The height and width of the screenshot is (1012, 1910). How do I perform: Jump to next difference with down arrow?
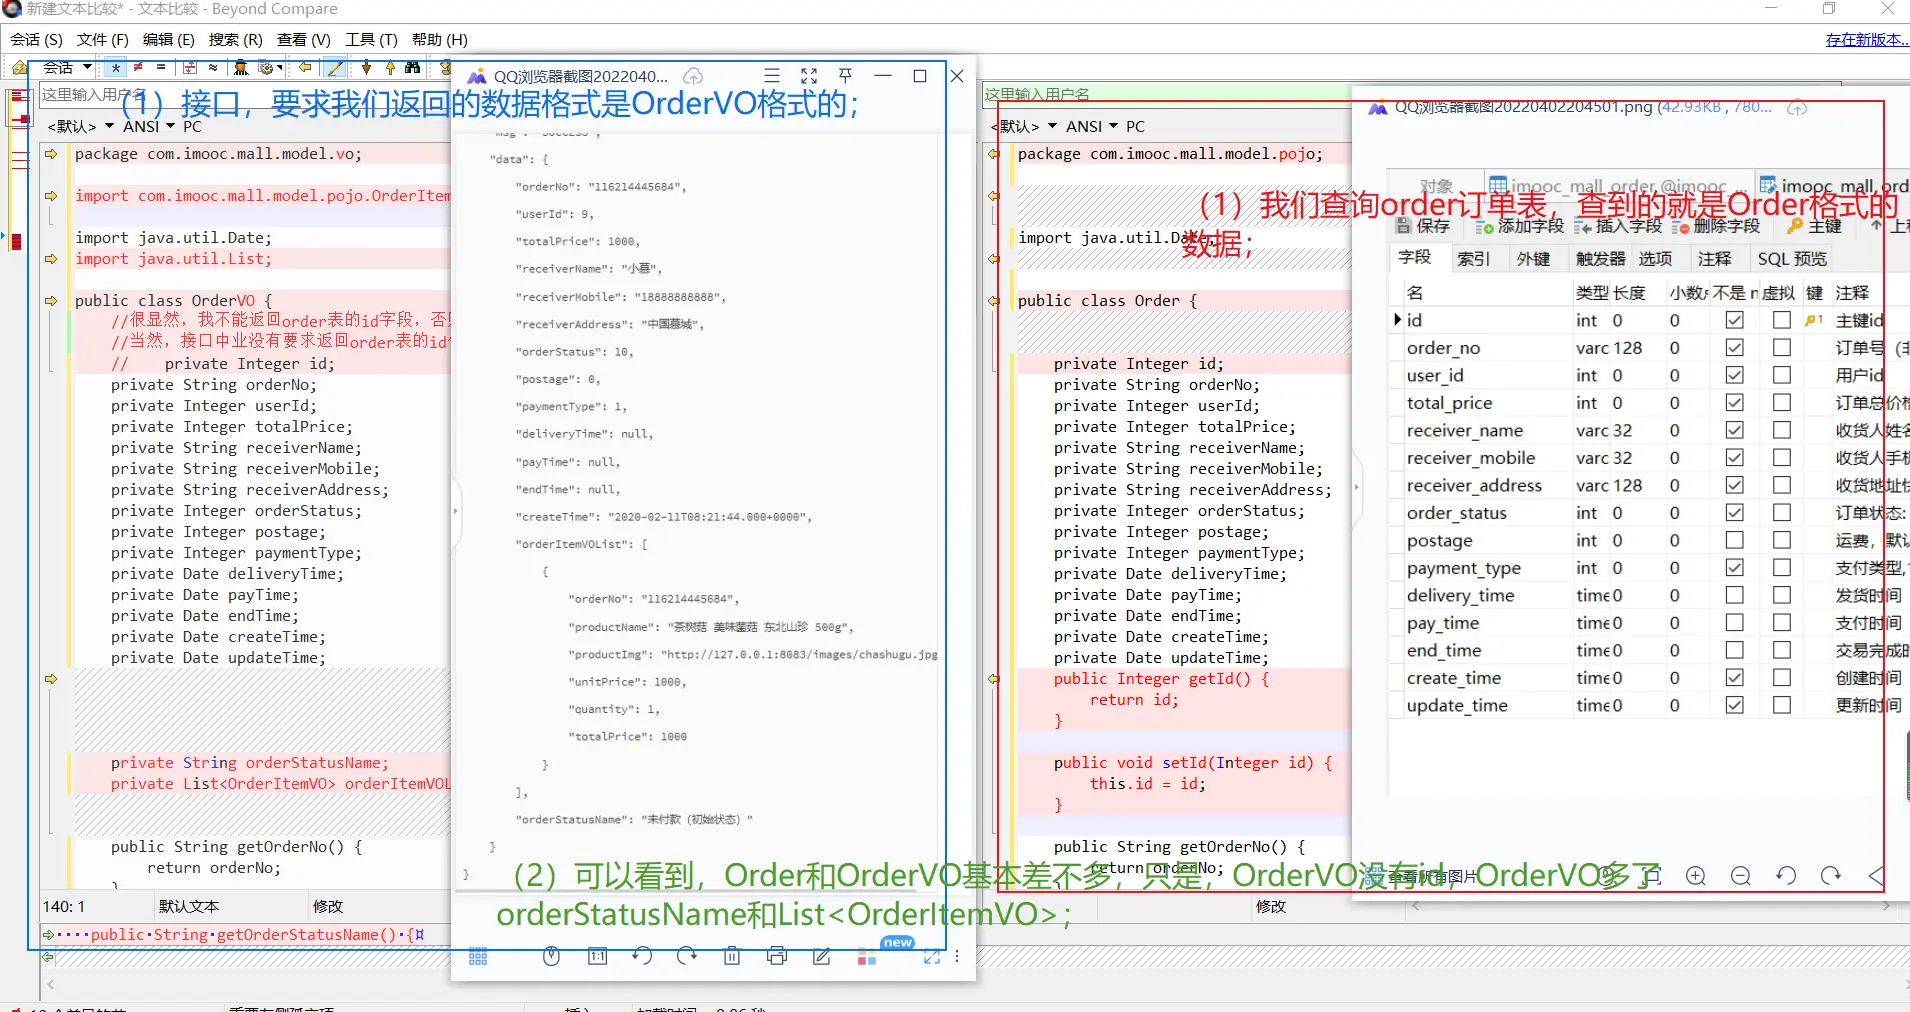point(367,68)
